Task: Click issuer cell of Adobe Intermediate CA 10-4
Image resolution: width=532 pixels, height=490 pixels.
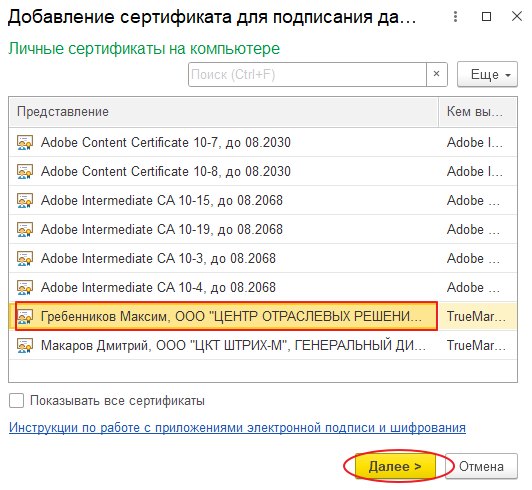Action: pos(477,287)
